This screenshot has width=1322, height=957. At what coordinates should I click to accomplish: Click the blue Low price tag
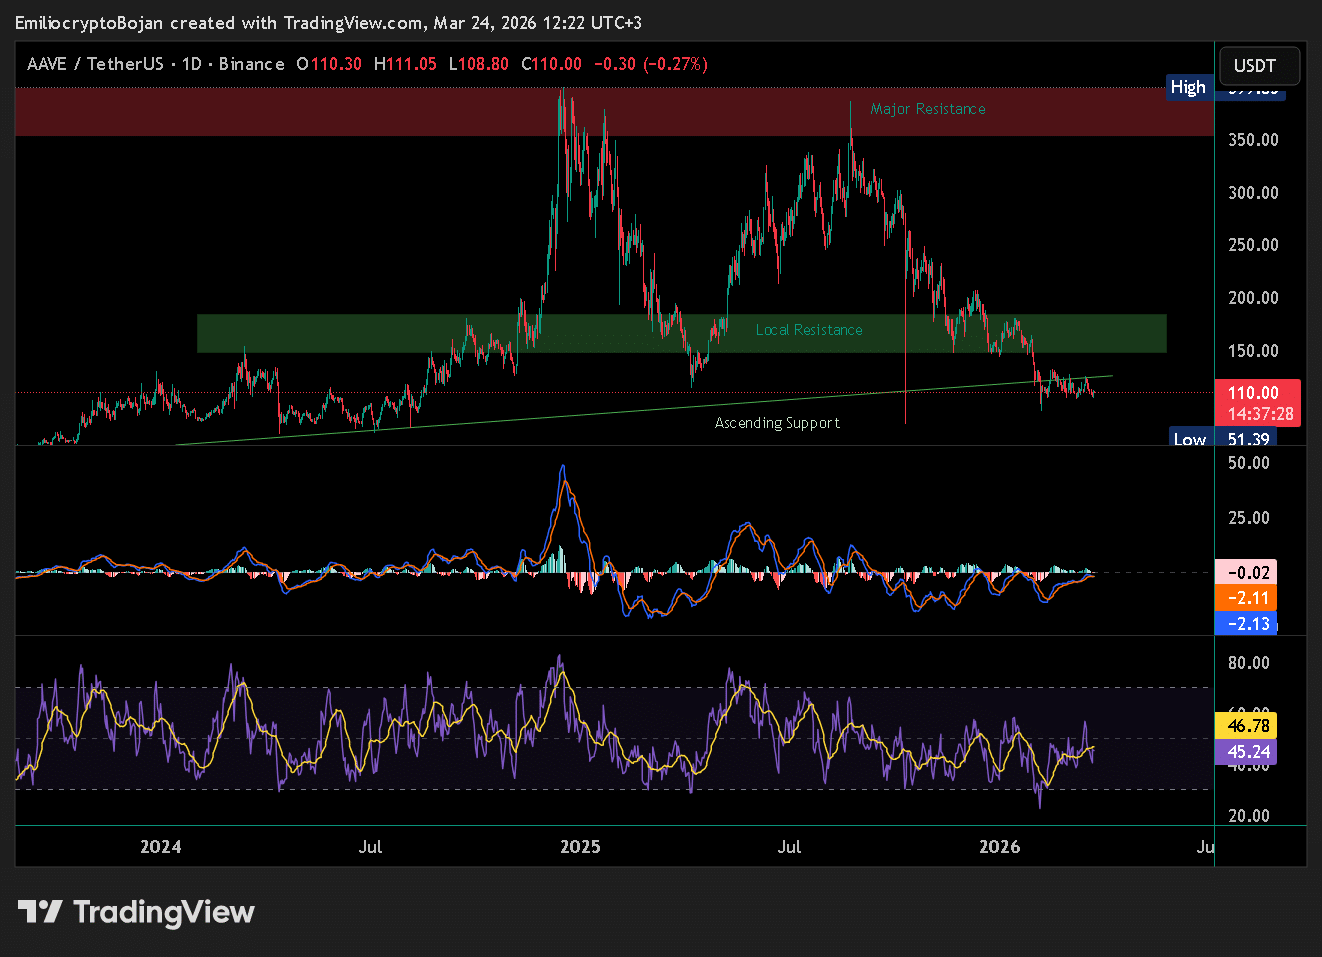pos(1189,439)
